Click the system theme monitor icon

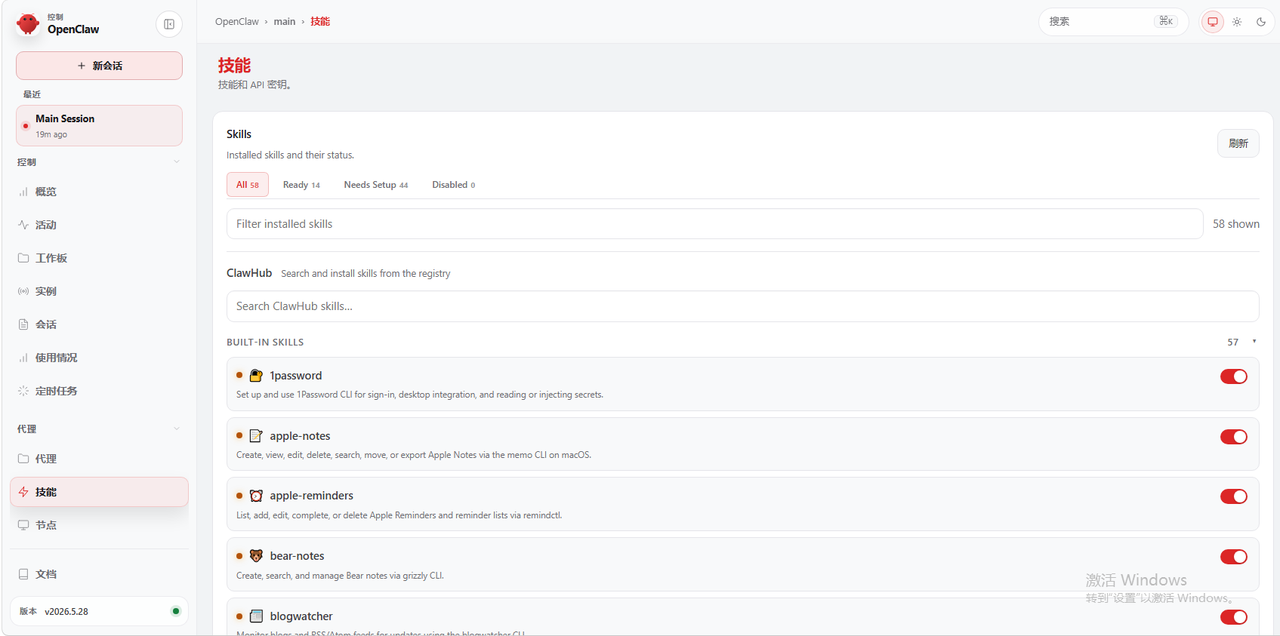click(1213, 21)
